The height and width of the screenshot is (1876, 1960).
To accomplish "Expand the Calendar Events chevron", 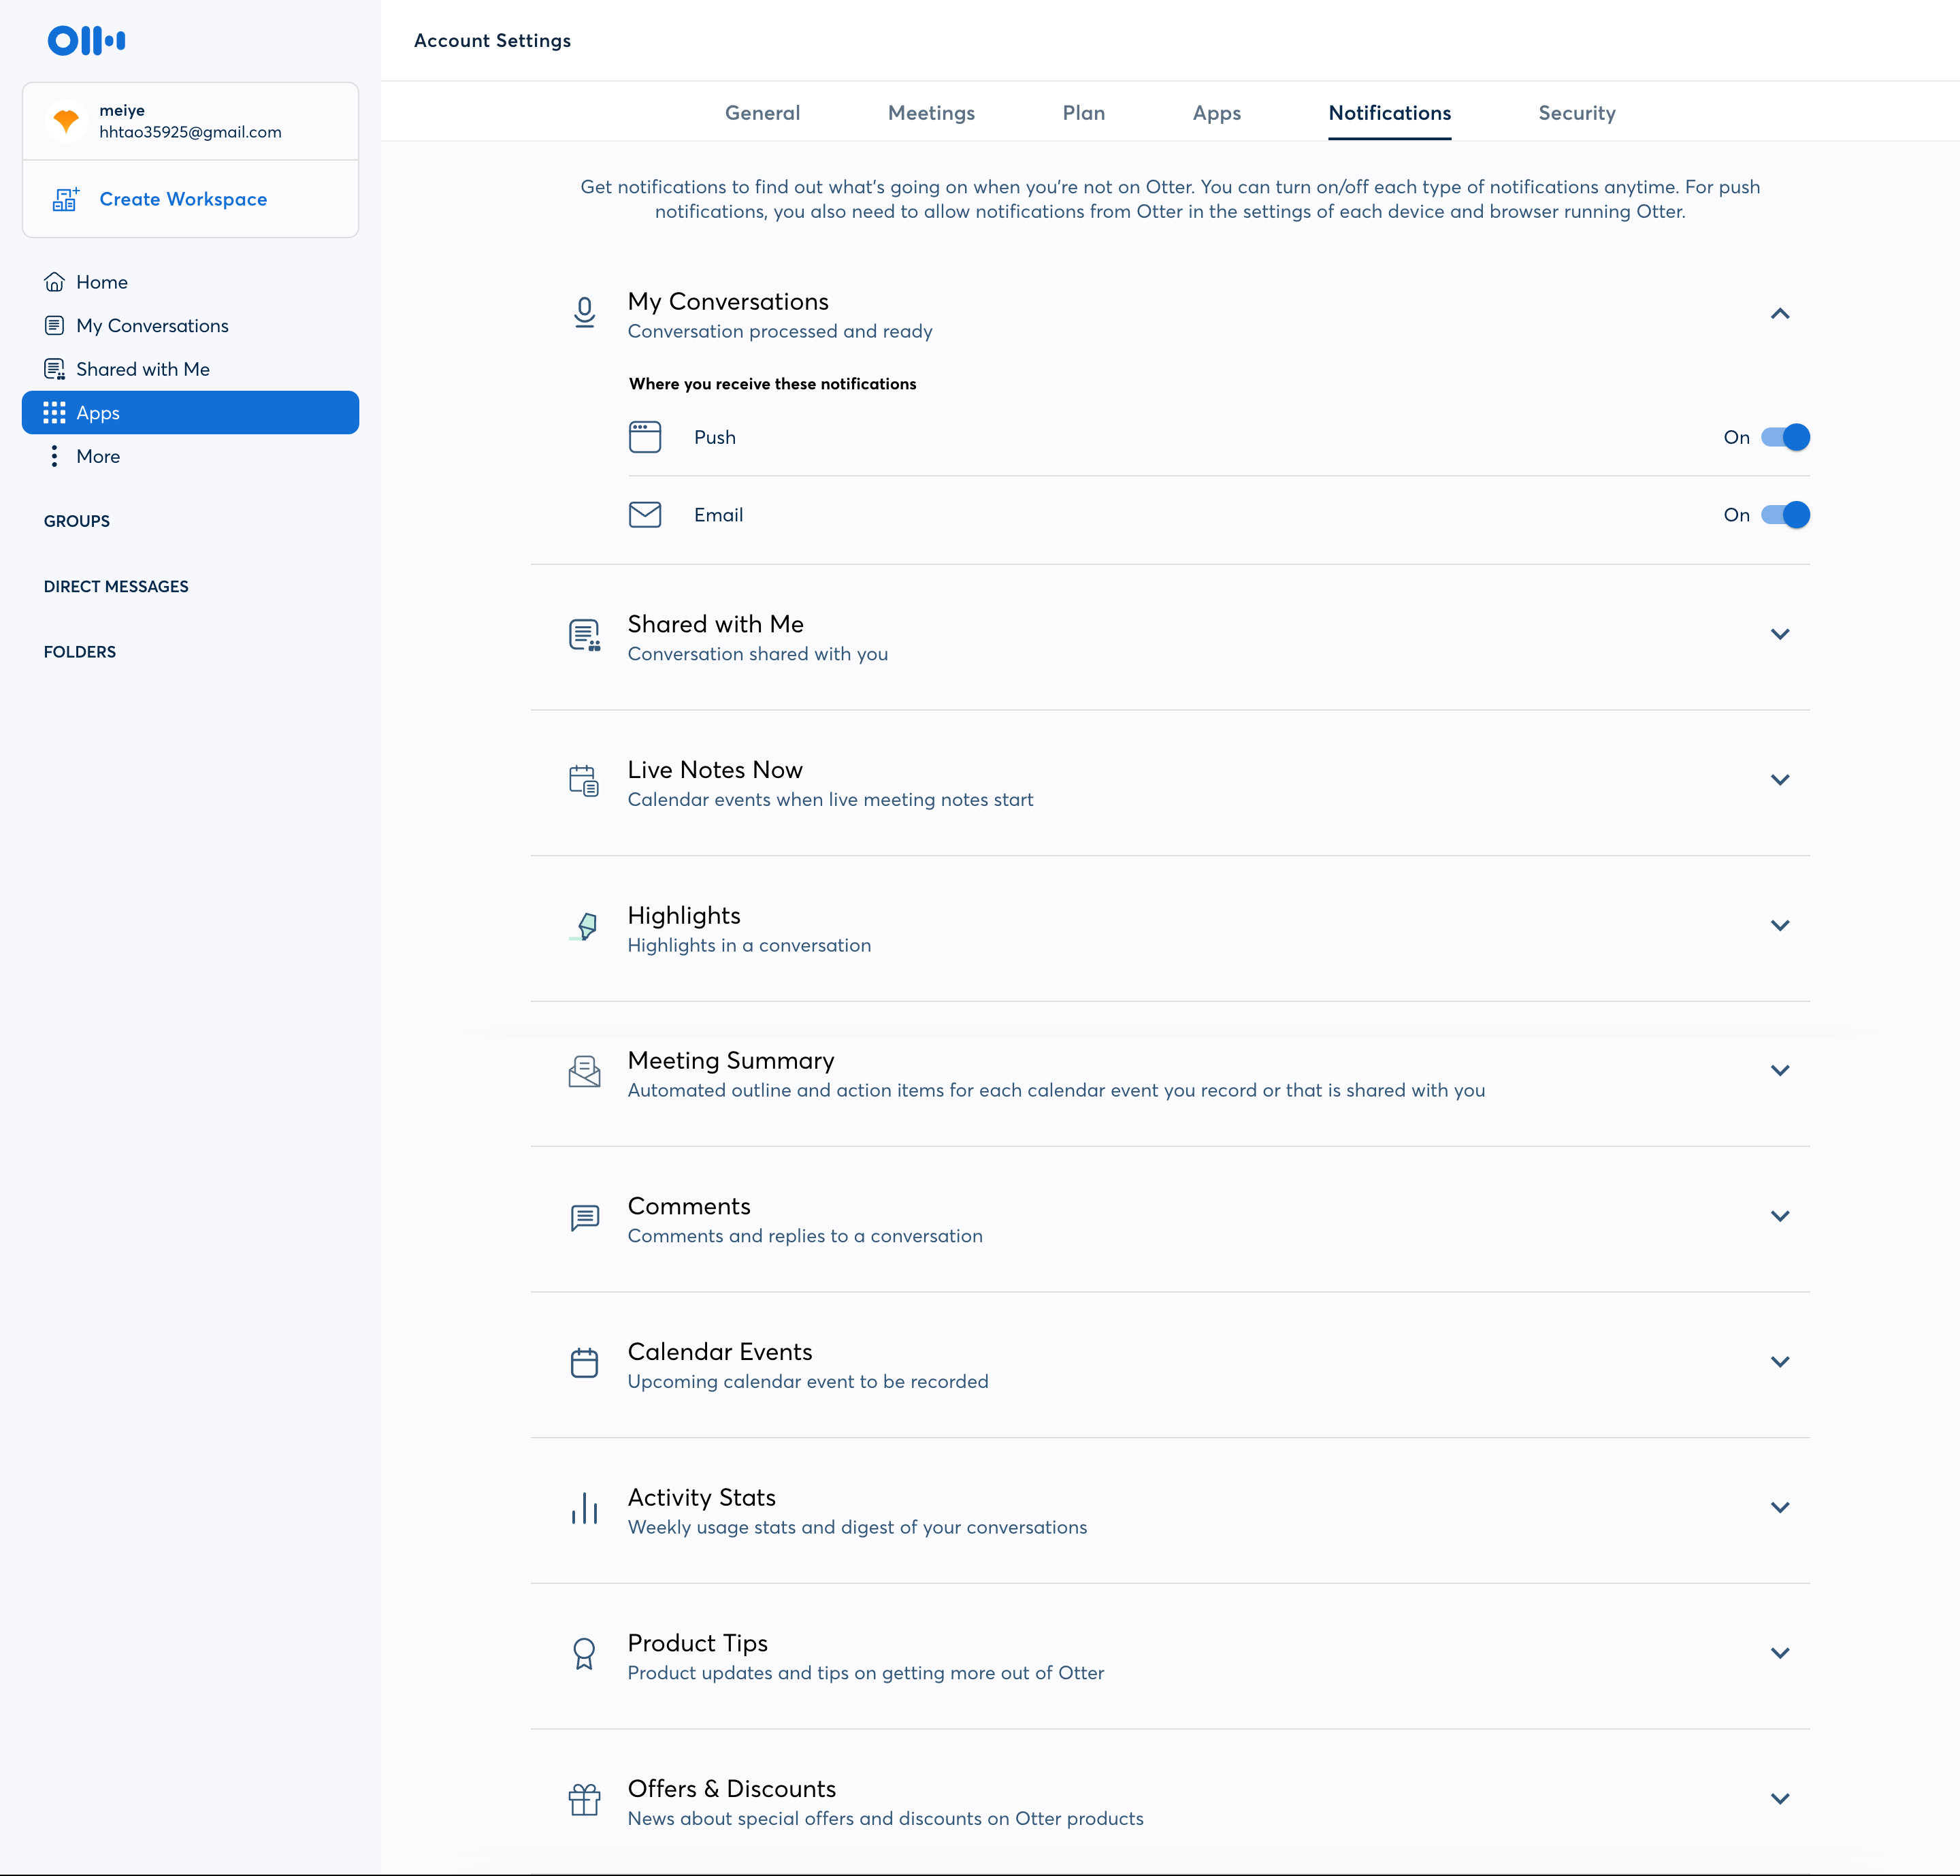I will 1780,1362.
